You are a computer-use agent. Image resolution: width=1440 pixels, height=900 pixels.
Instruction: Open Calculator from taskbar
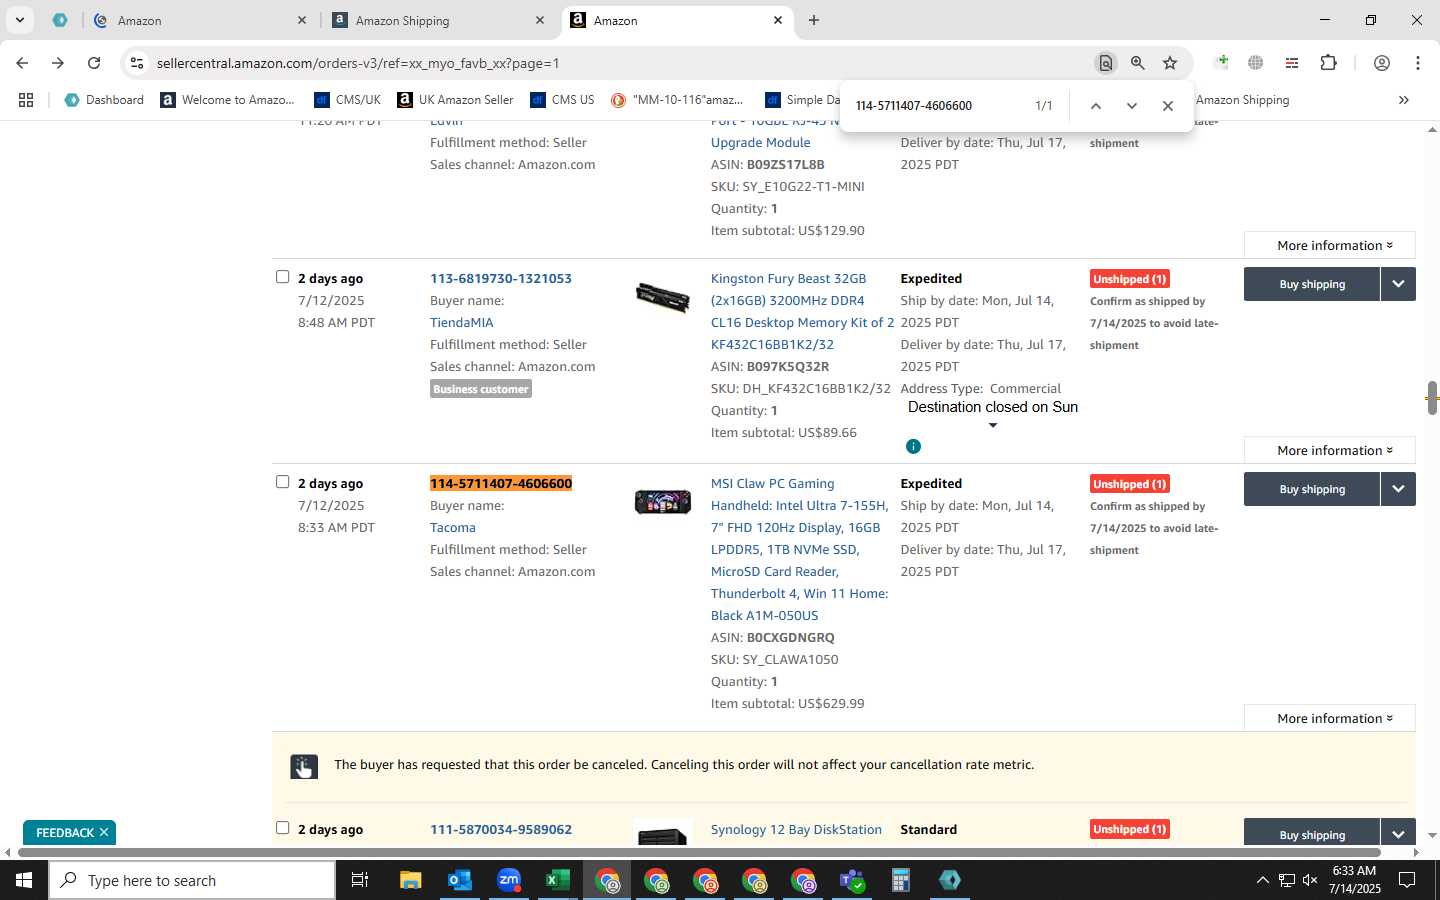pos(900,880)
